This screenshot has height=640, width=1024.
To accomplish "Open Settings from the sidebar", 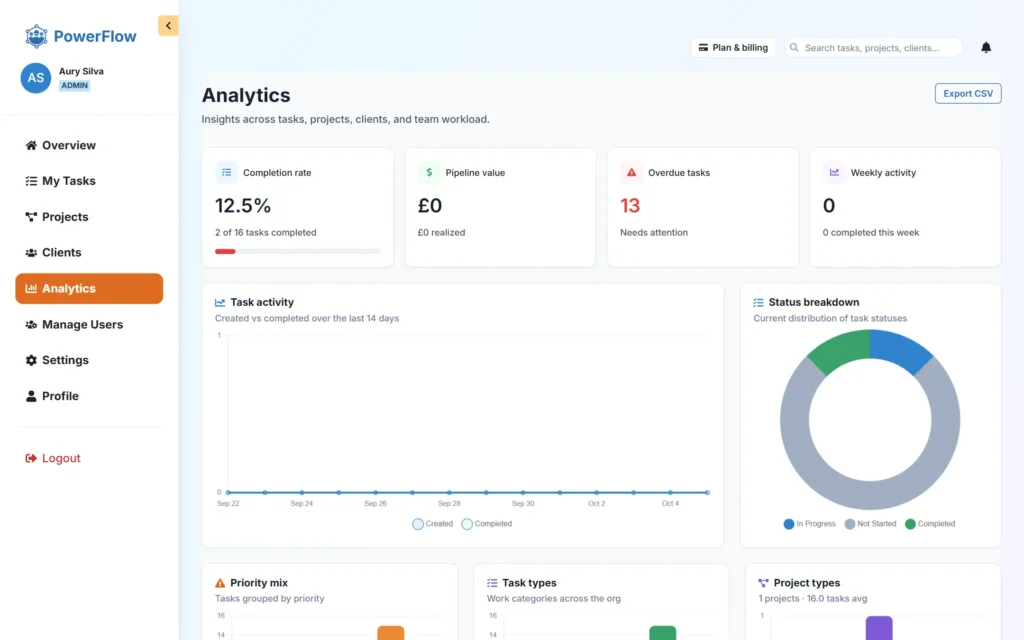I will pyautogui.click(x=89, y=360).
